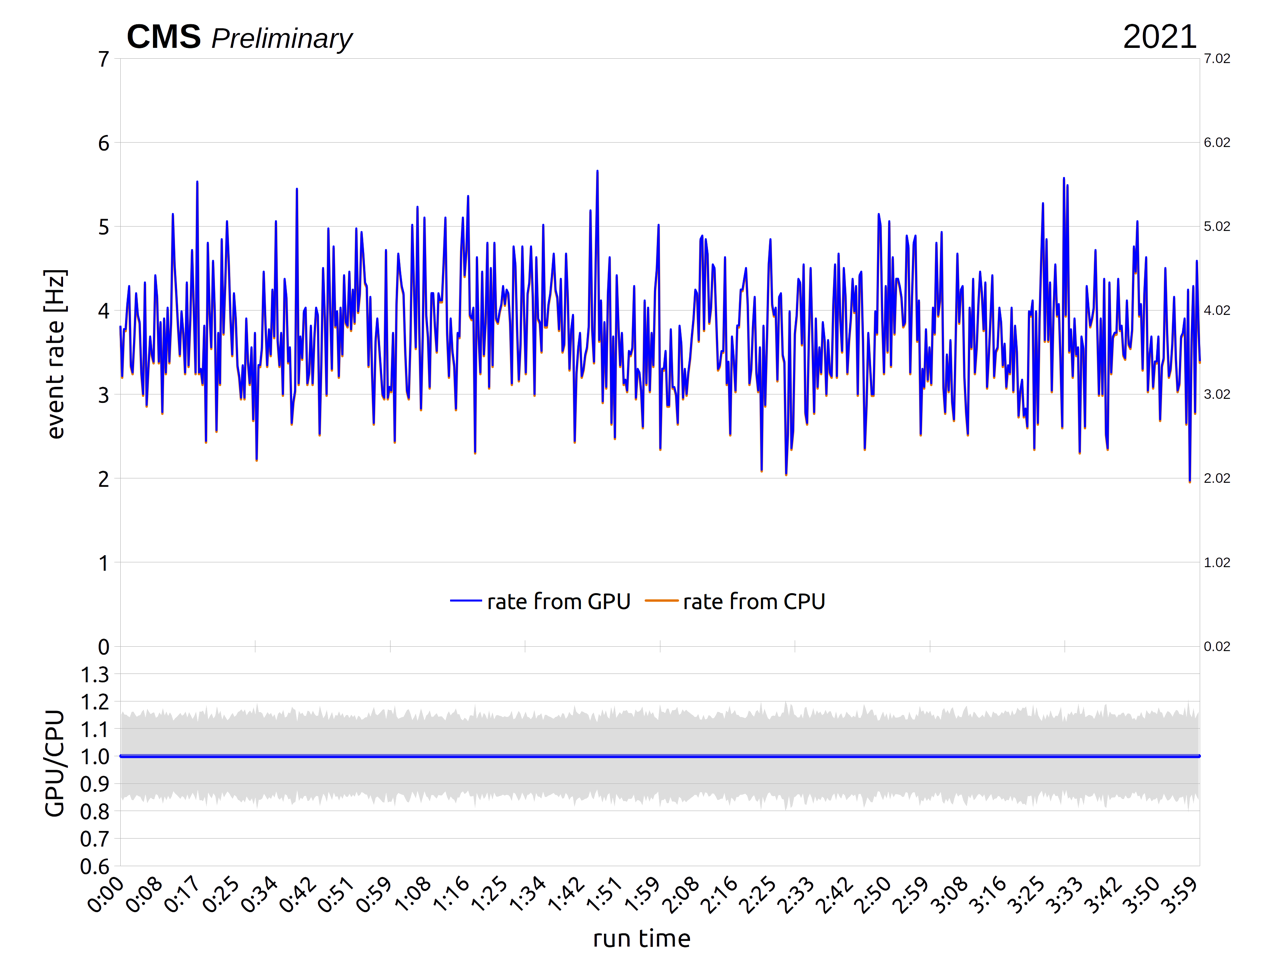Click run time tick '1:59'

coord(645,895)
